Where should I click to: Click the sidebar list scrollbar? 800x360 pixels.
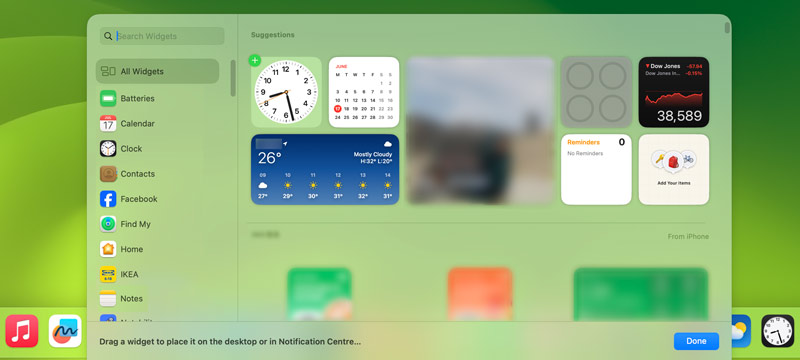pos(233,78)
